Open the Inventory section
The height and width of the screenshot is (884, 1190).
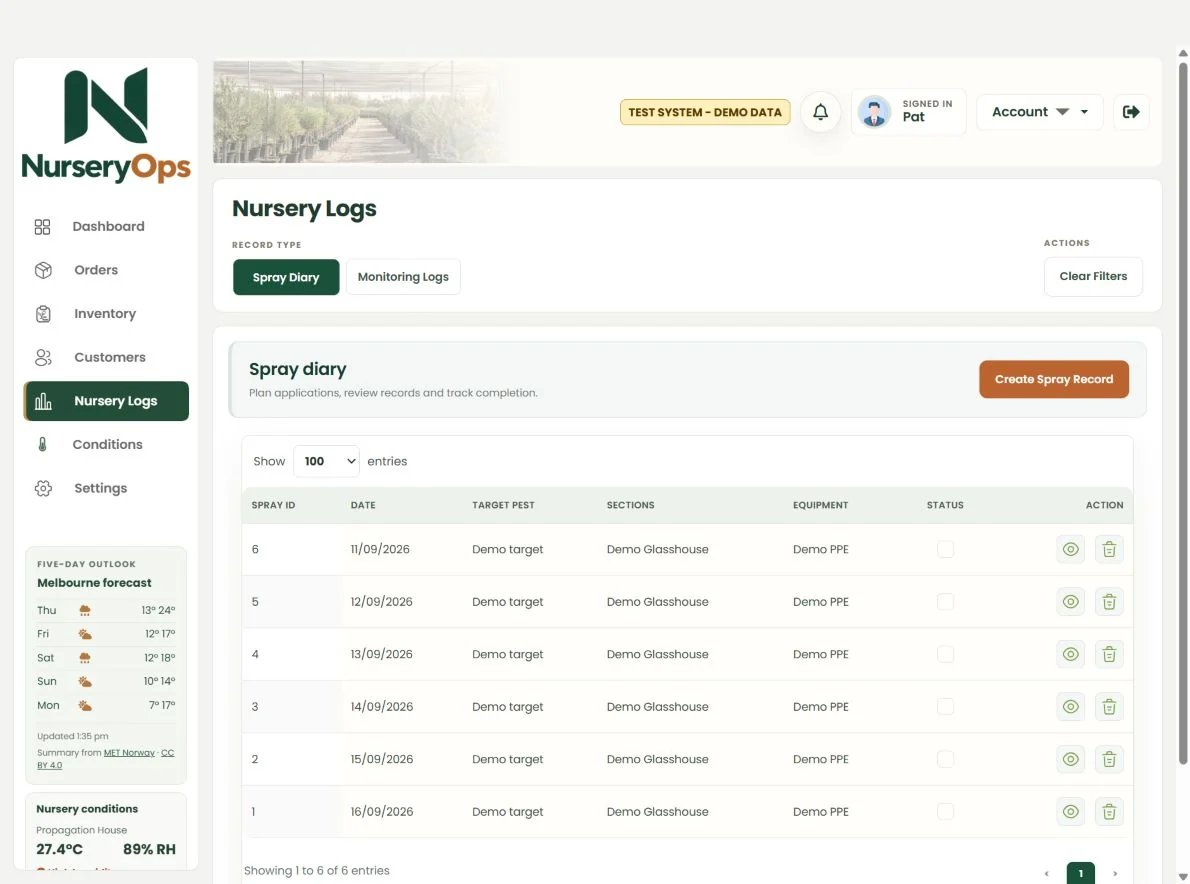click(x=106, y=313)
